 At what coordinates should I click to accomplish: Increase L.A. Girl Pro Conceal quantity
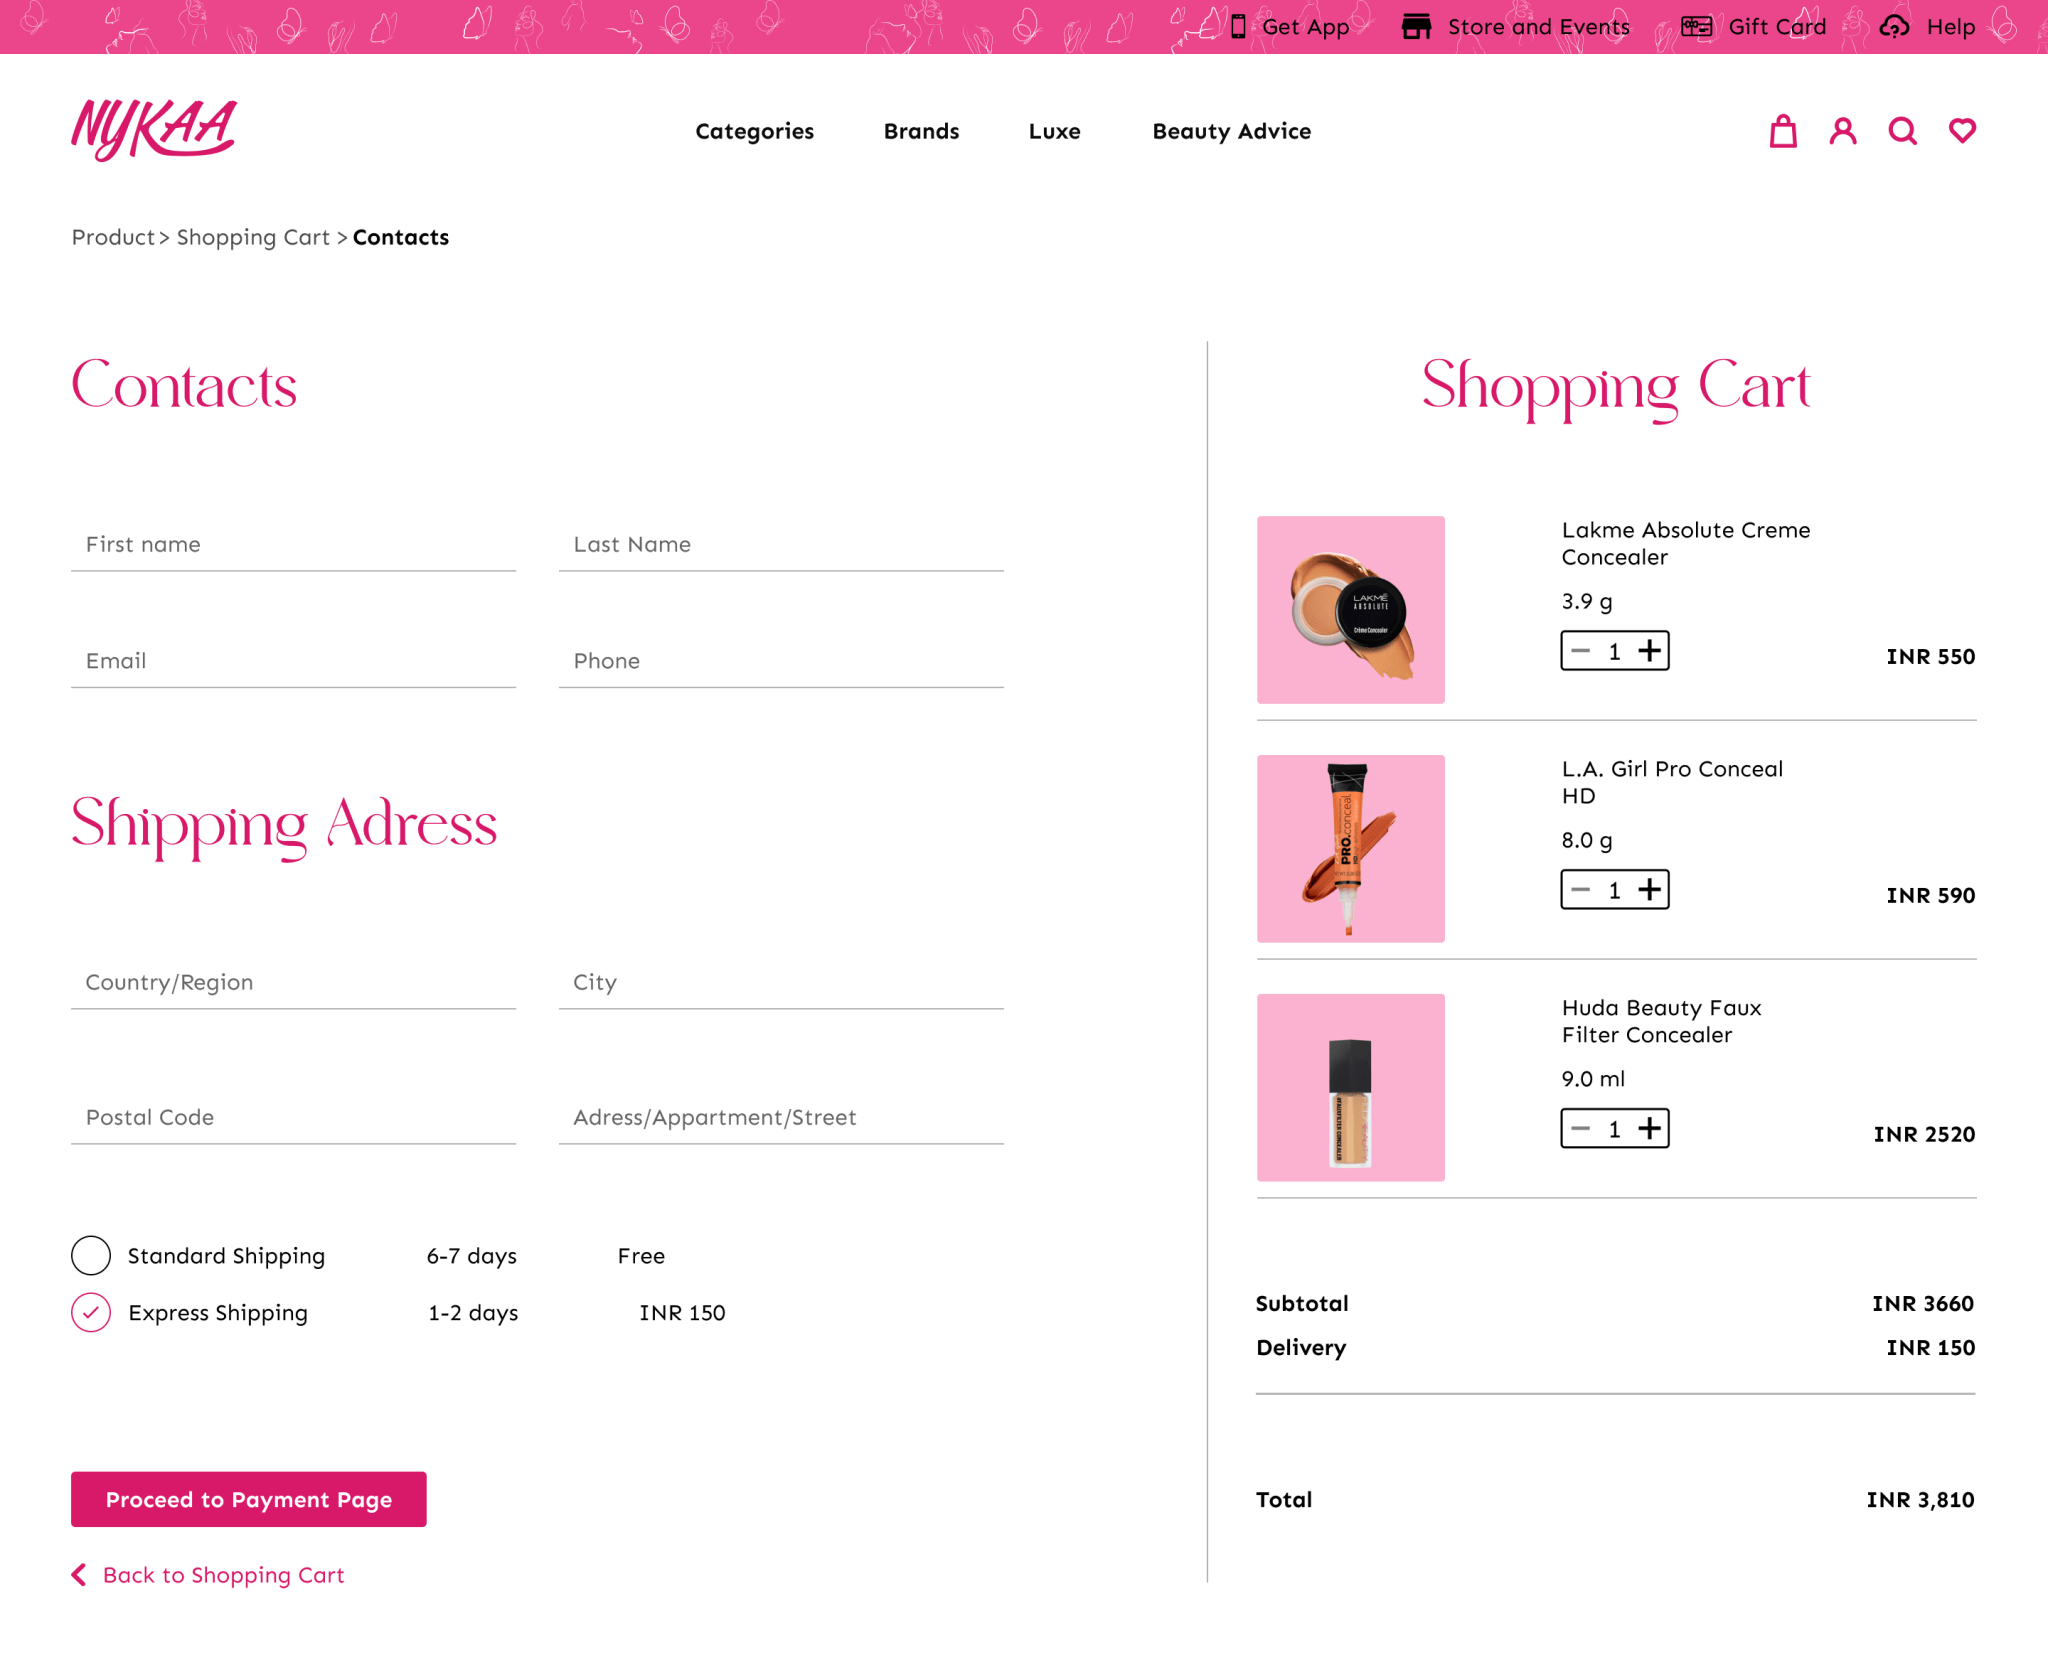[1649, 889]
